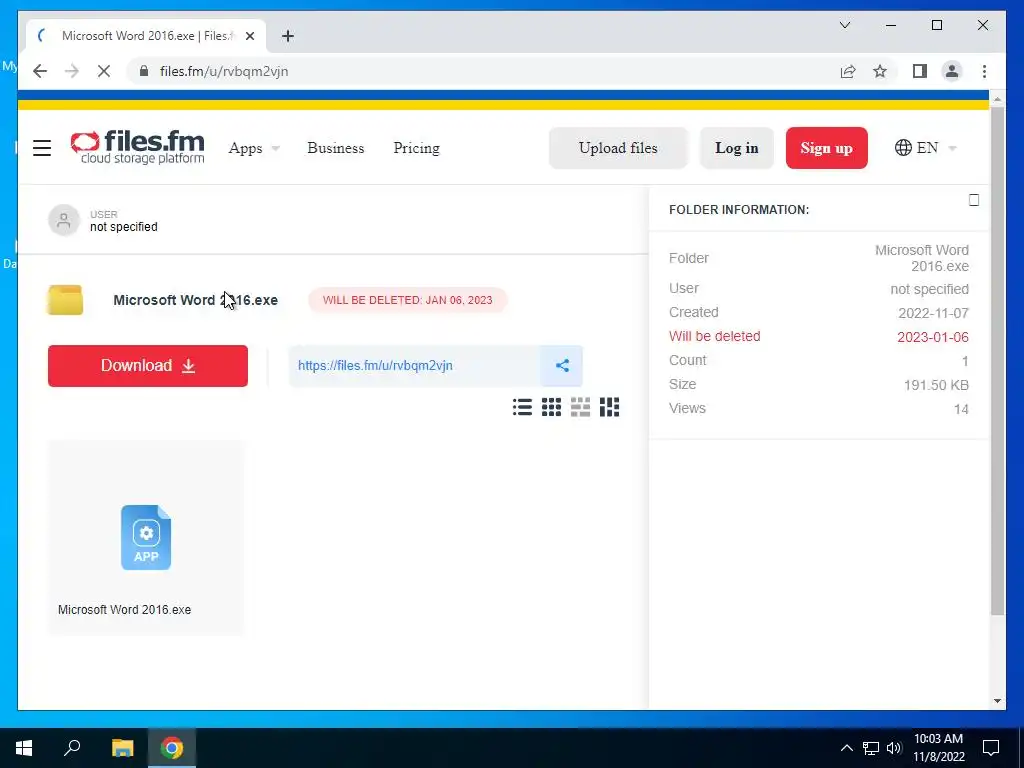Open the Windows Start menu
This screenshot has width=1024, height=768.
pyautogui.click(x=24, y=748)
